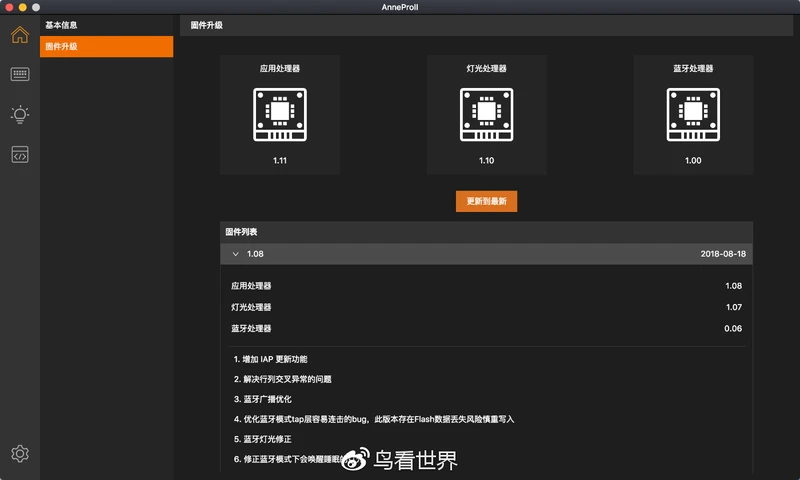
Task: Select the 基本信息 menu item
Action: click(x=107, y=25)
